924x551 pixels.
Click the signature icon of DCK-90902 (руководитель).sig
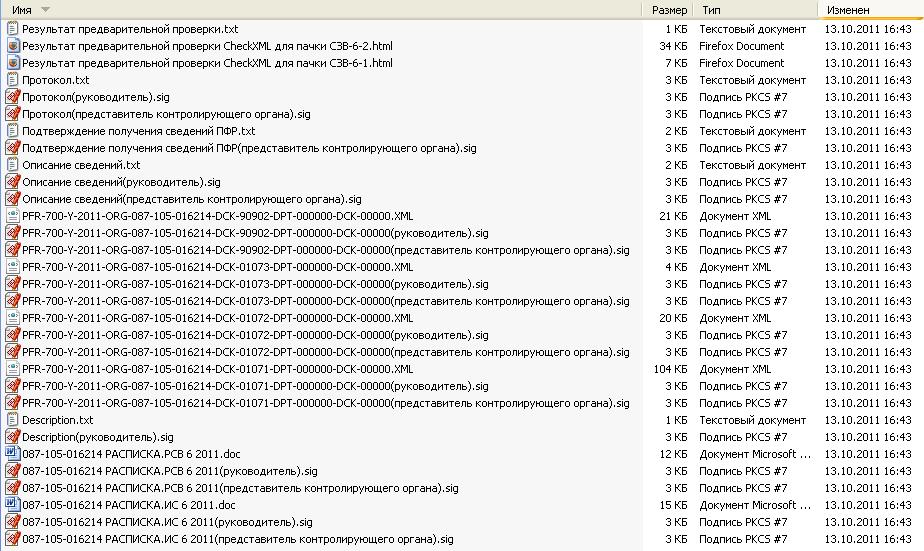tap(12, 233)
